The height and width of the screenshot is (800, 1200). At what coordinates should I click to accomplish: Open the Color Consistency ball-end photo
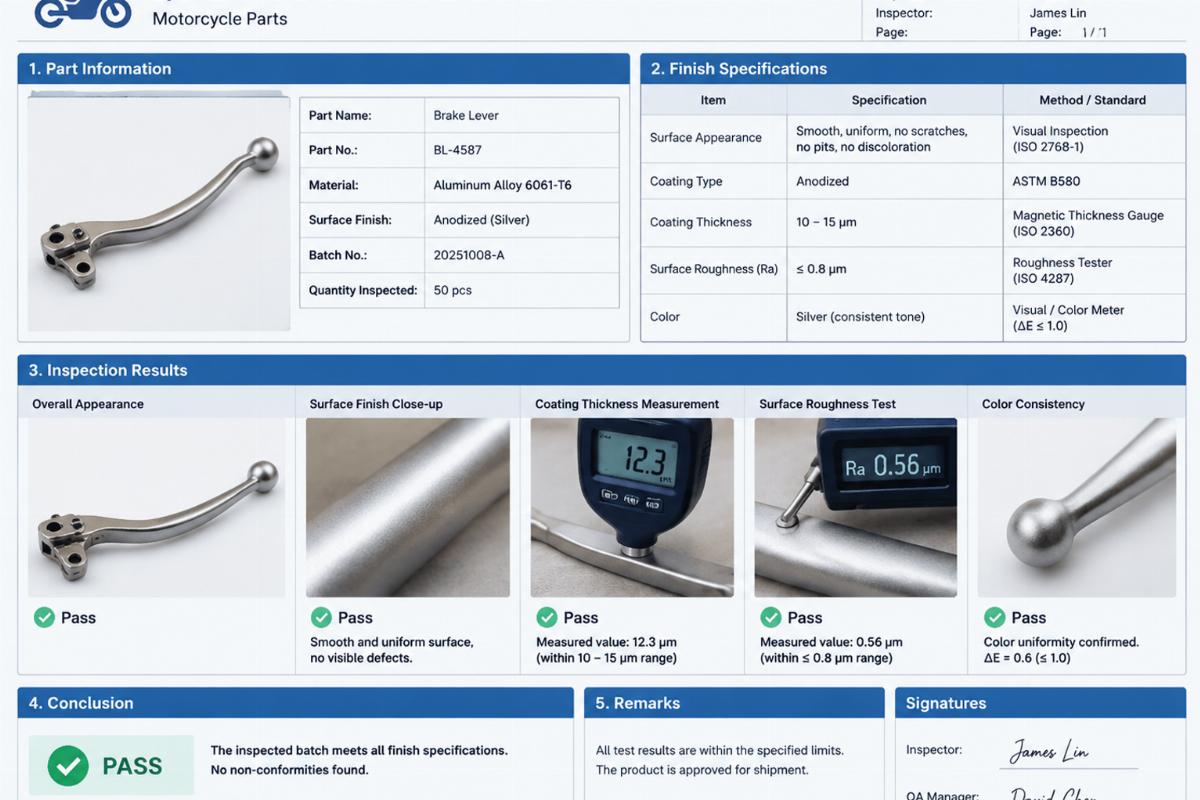[1077, 508]
